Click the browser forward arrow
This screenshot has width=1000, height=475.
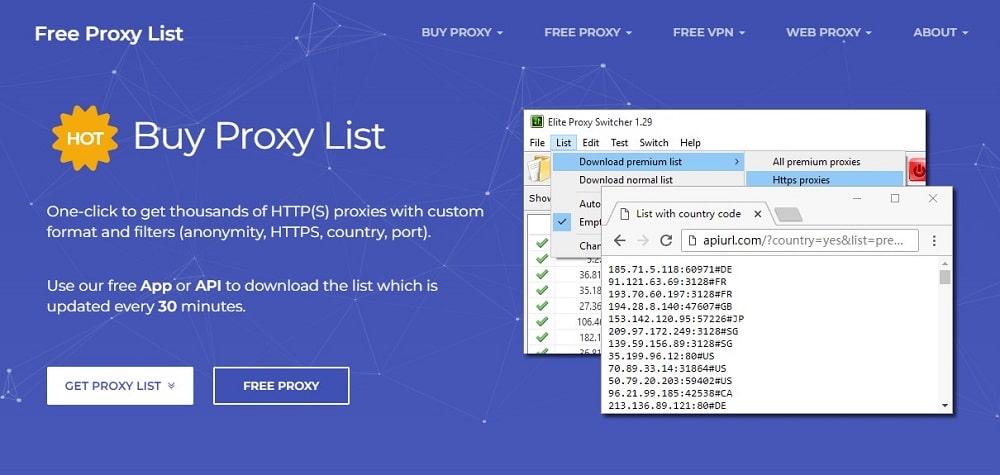coord(643,240)
